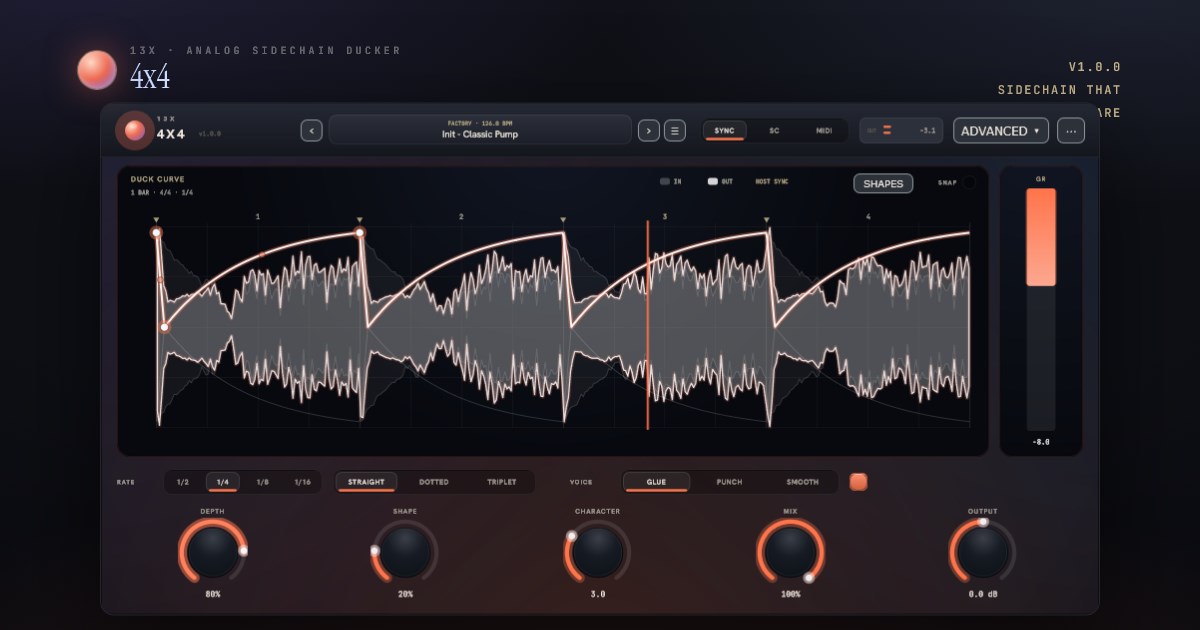
Task: Select SYNC trigger mode
Action: (724, 131)
